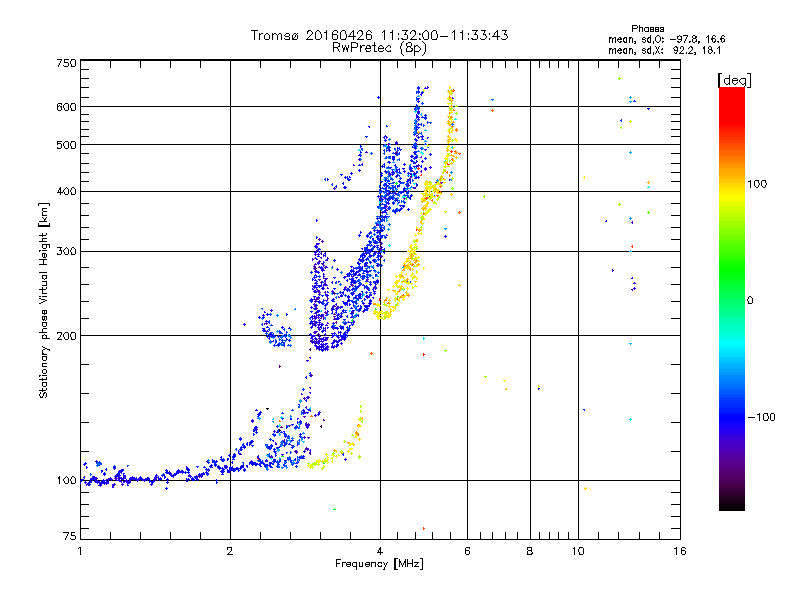Click the y-axis tick label '600'
This screenshot has height=600, width=800.
(x=67, y=107)
